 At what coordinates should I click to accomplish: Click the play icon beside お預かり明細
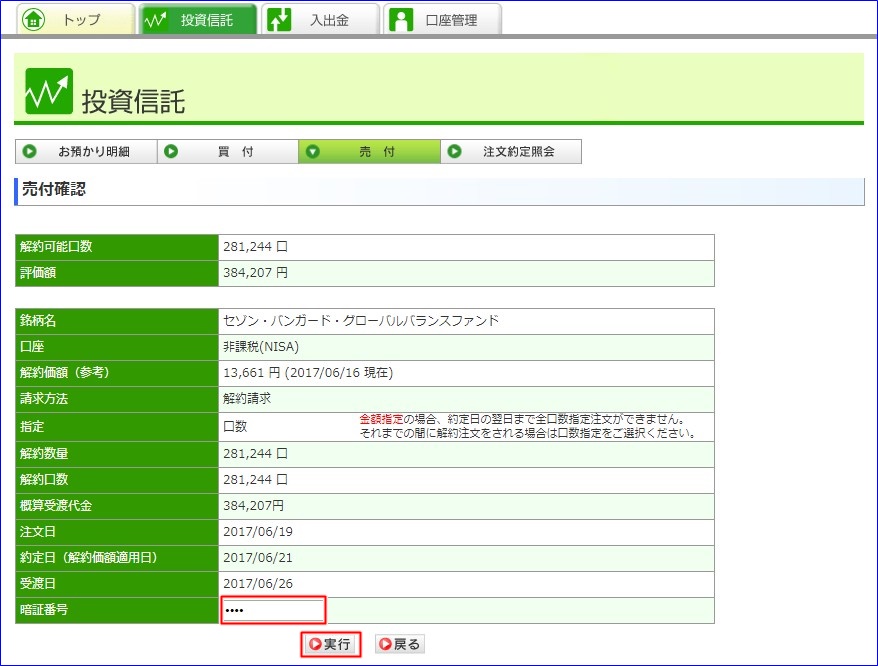(30, 151)
